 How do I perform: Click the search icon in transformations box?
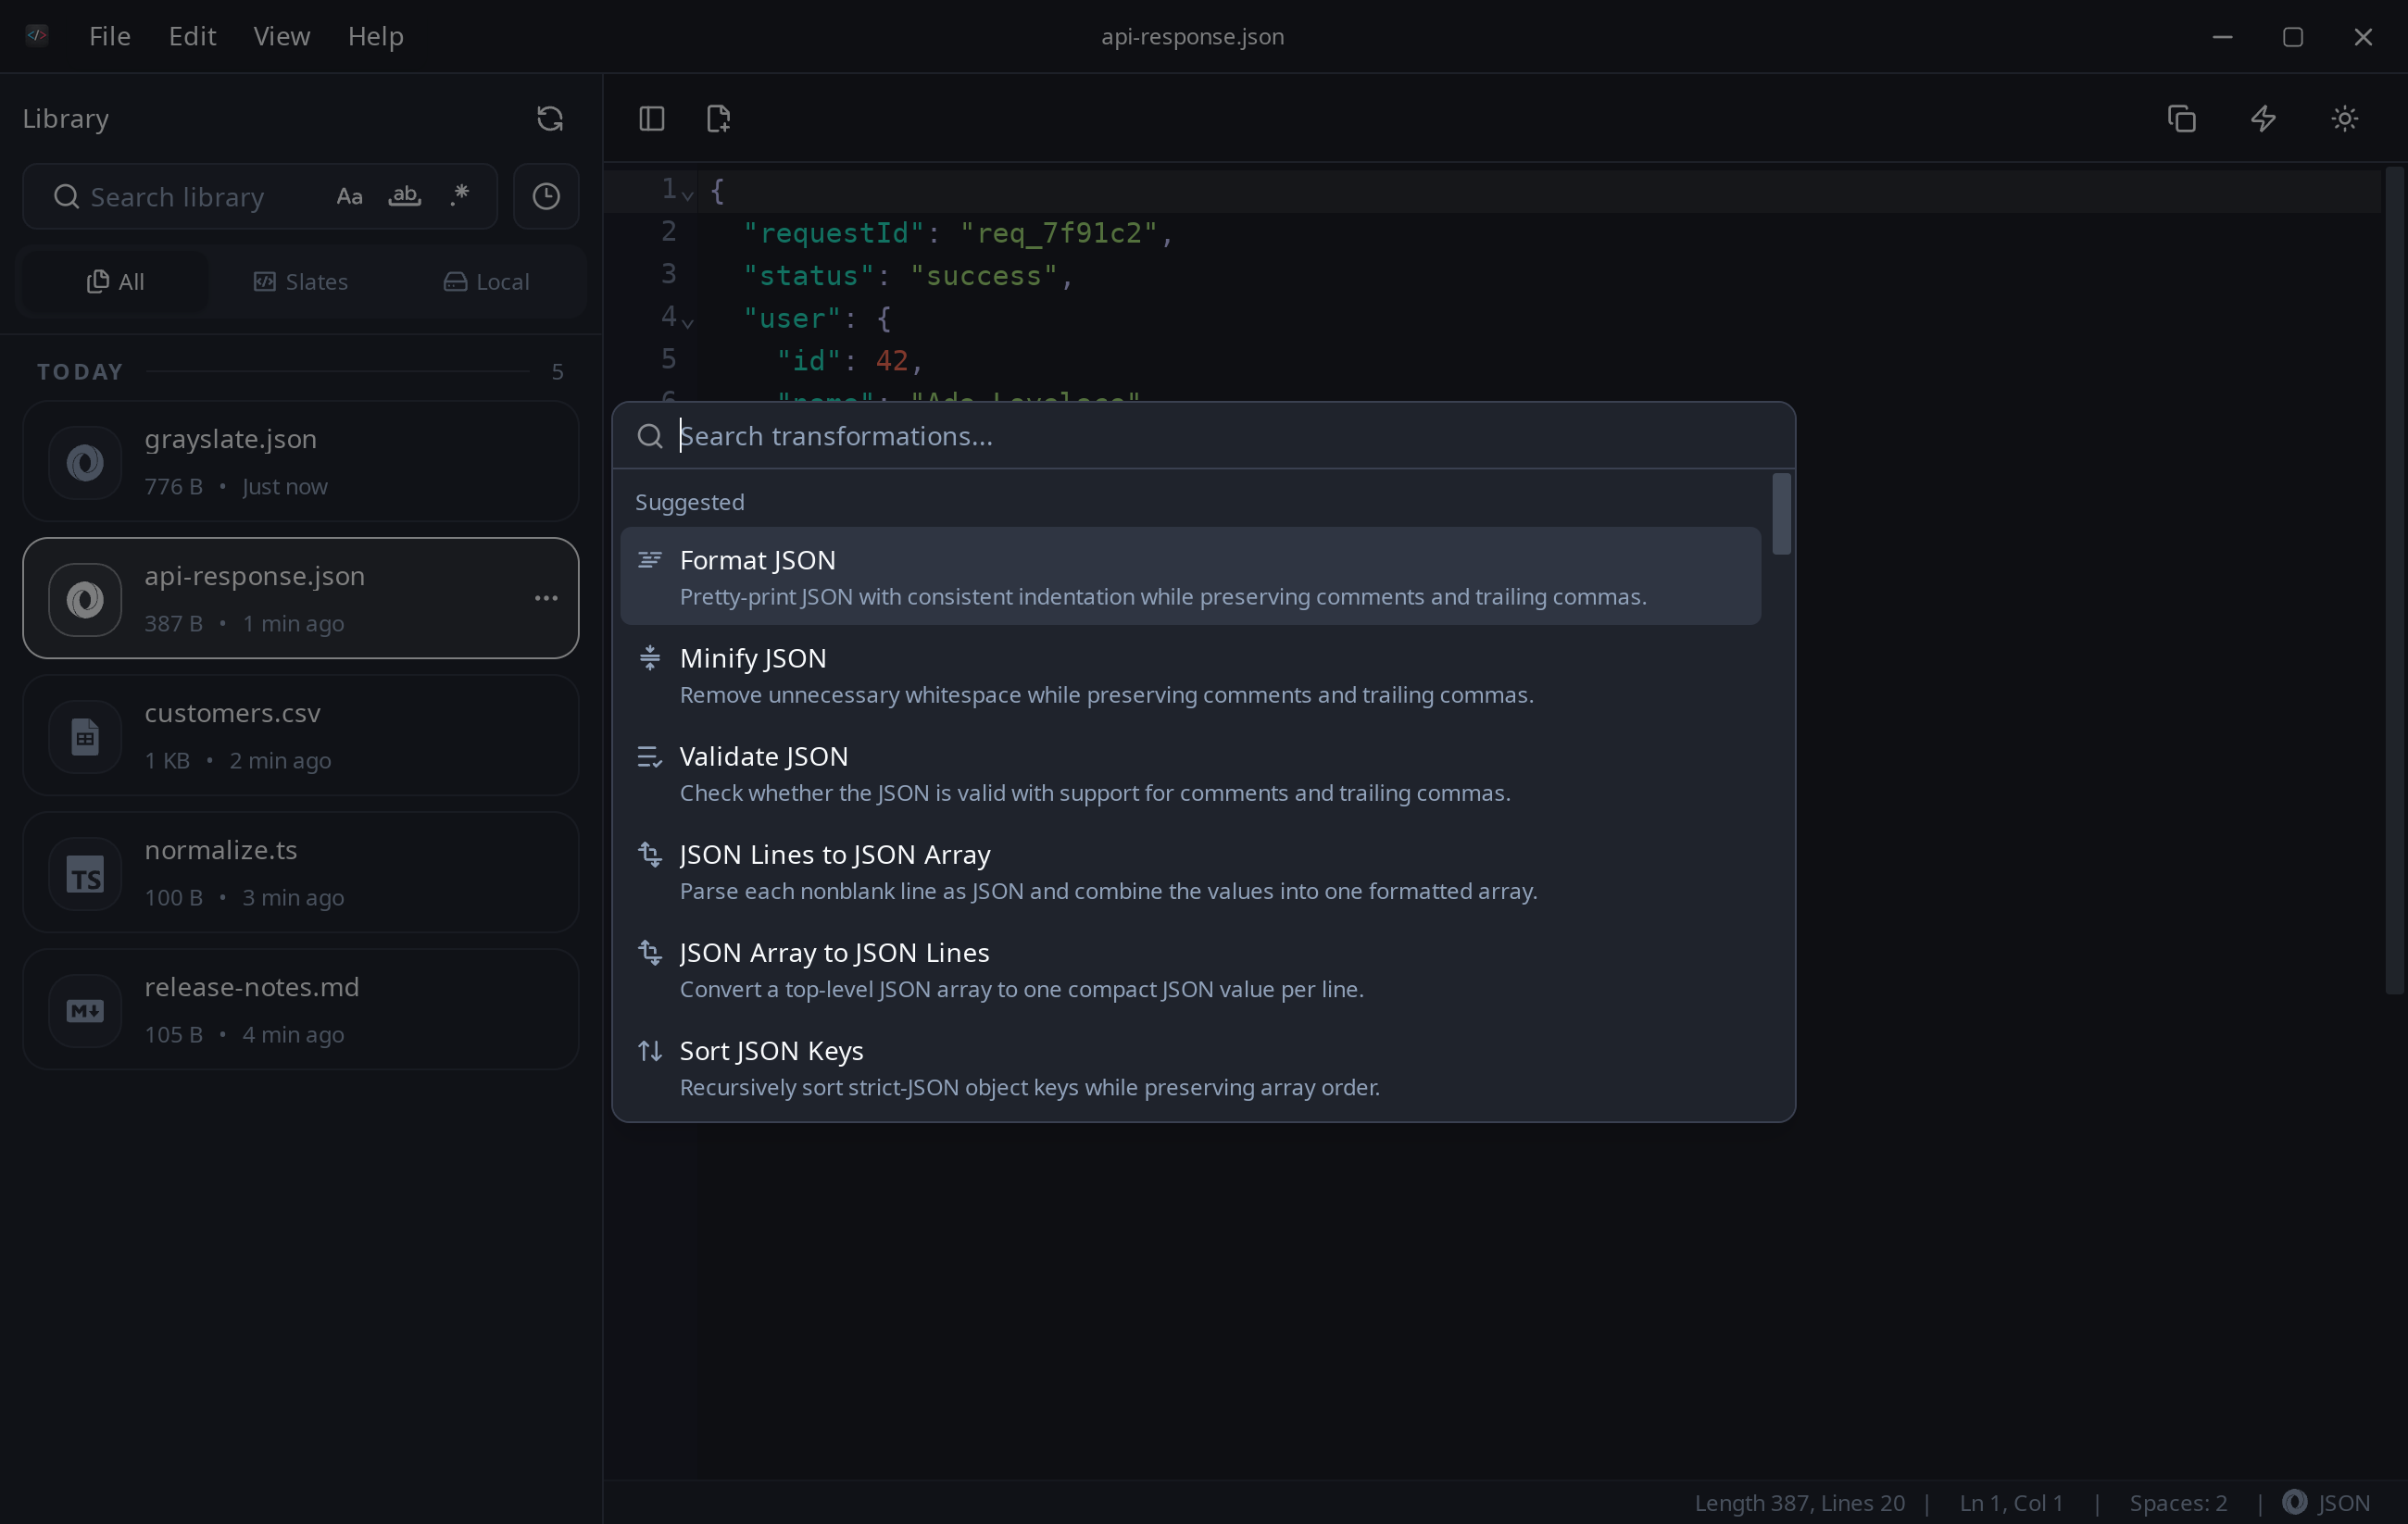click(x=650, y=436)
